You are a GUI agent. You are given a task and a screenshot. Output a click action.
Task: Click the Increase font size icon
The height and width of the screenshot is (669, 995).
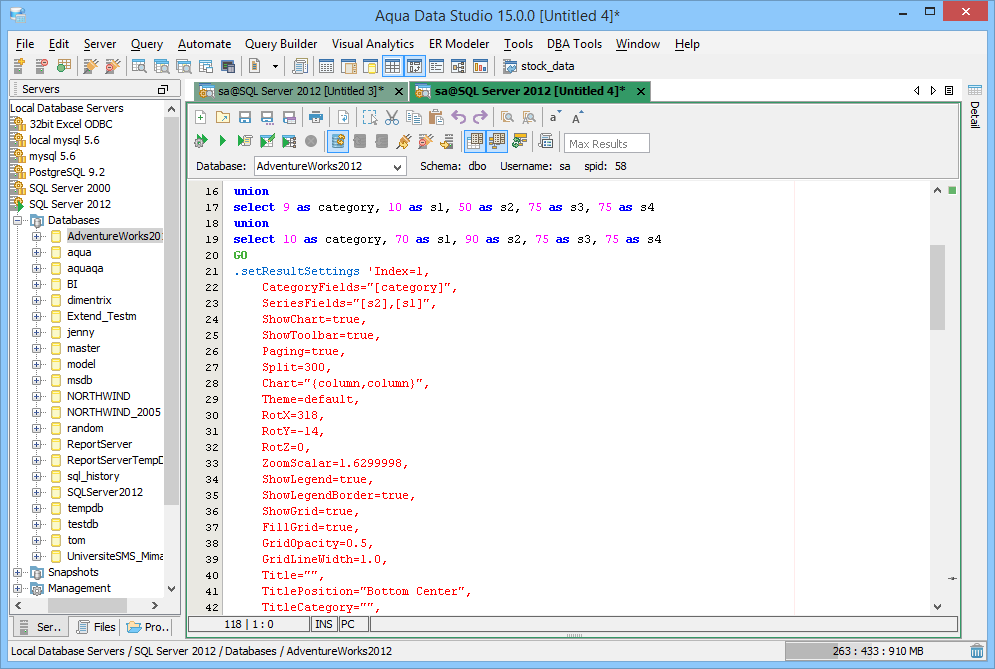pyautogui.click(x=578, y=117)
